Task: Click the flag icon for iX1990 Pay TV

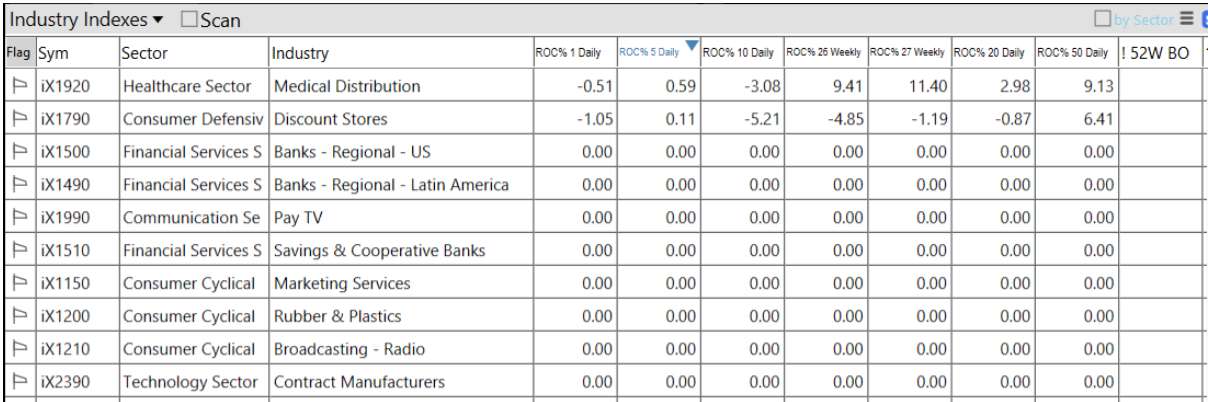Action: [x=19, y=218]
